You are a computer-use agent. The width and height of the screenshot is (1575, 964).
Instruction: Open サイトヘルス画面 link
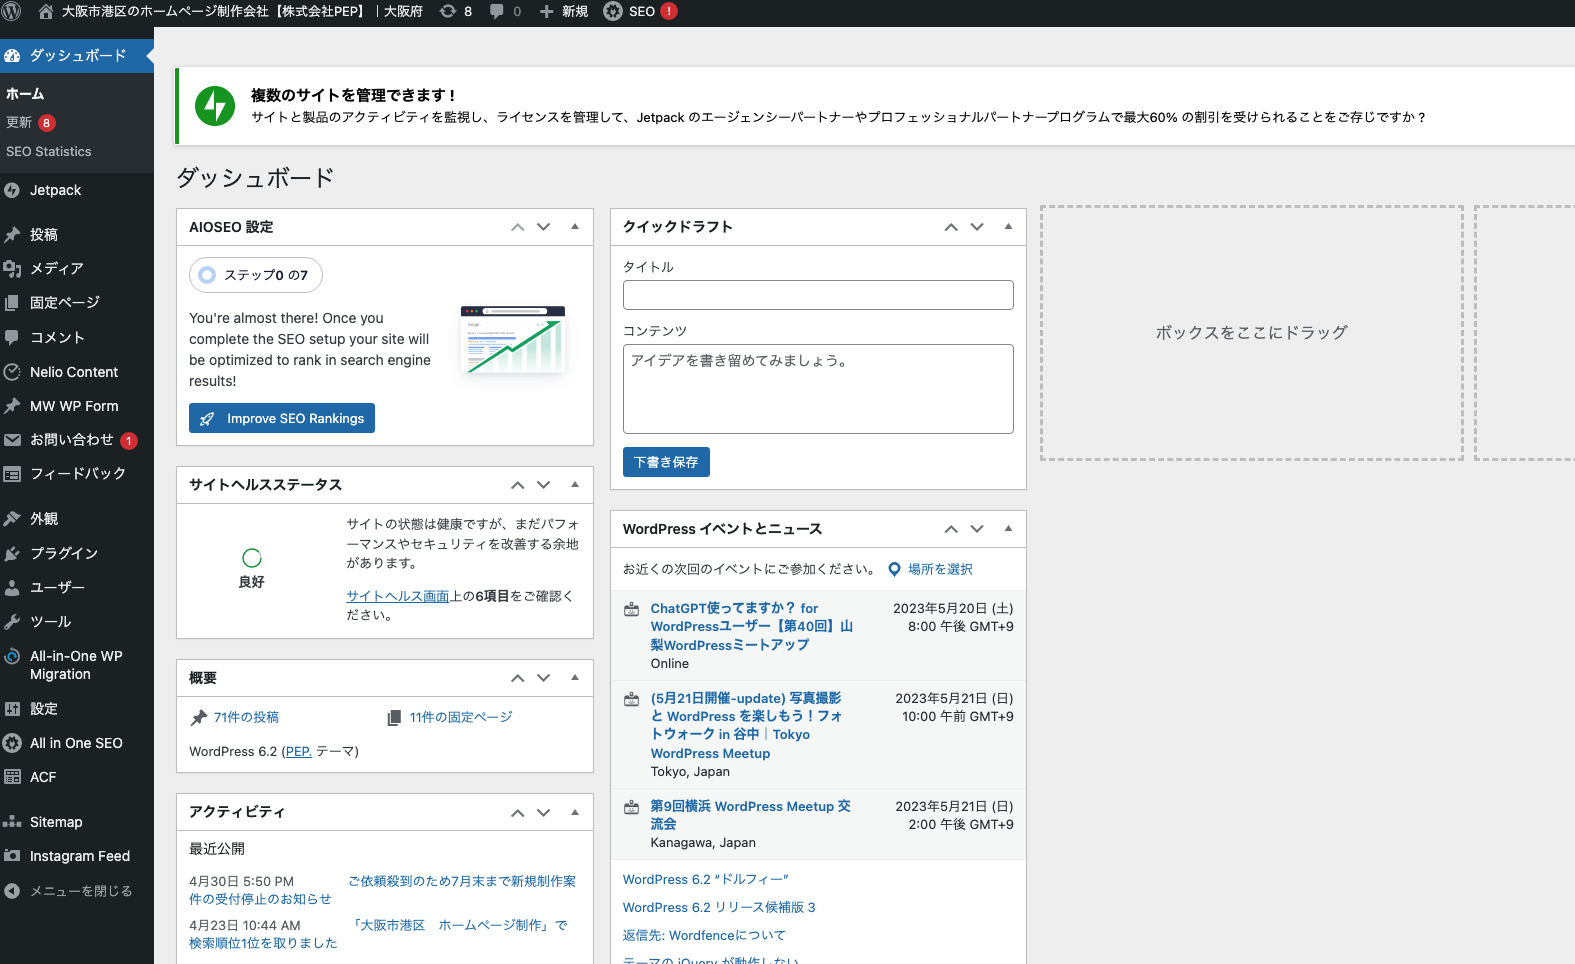coord(398,596)
